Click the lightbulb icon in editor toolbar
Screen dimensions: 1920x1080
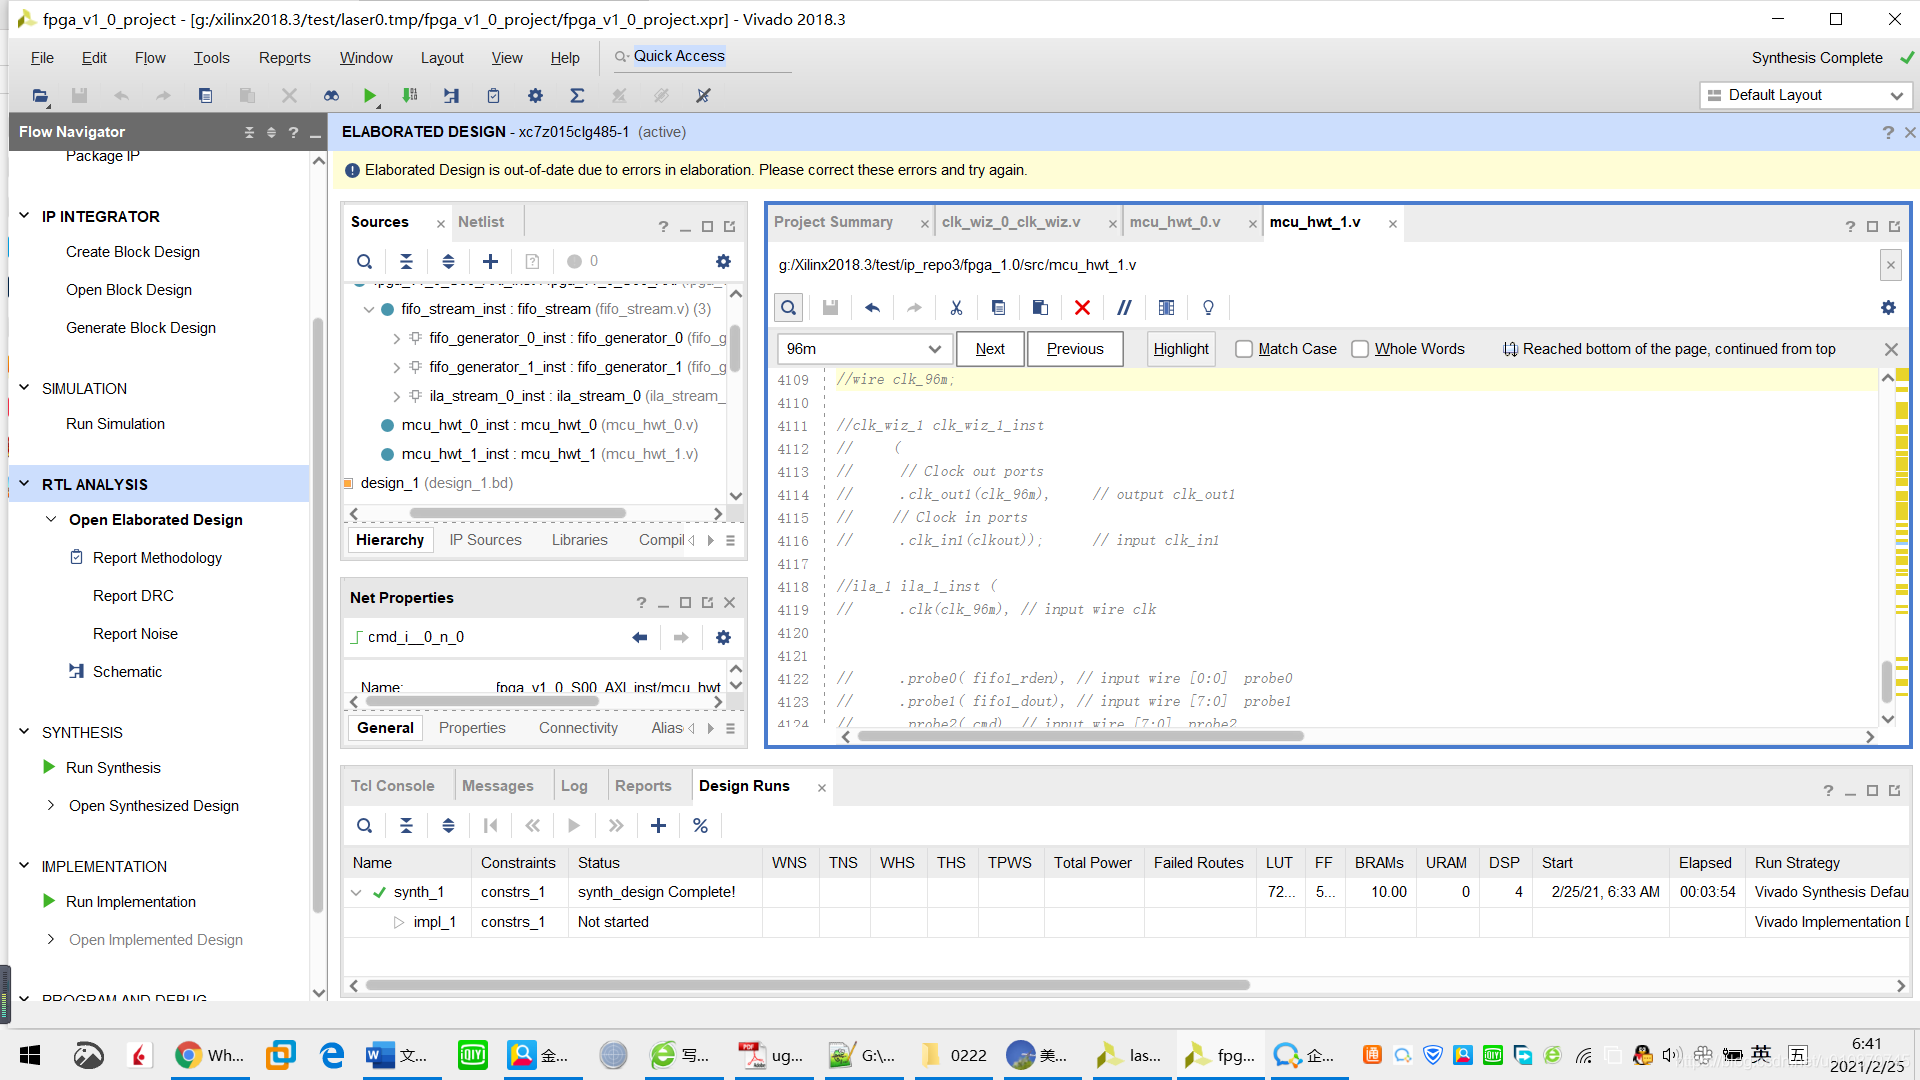point(1208,308)
